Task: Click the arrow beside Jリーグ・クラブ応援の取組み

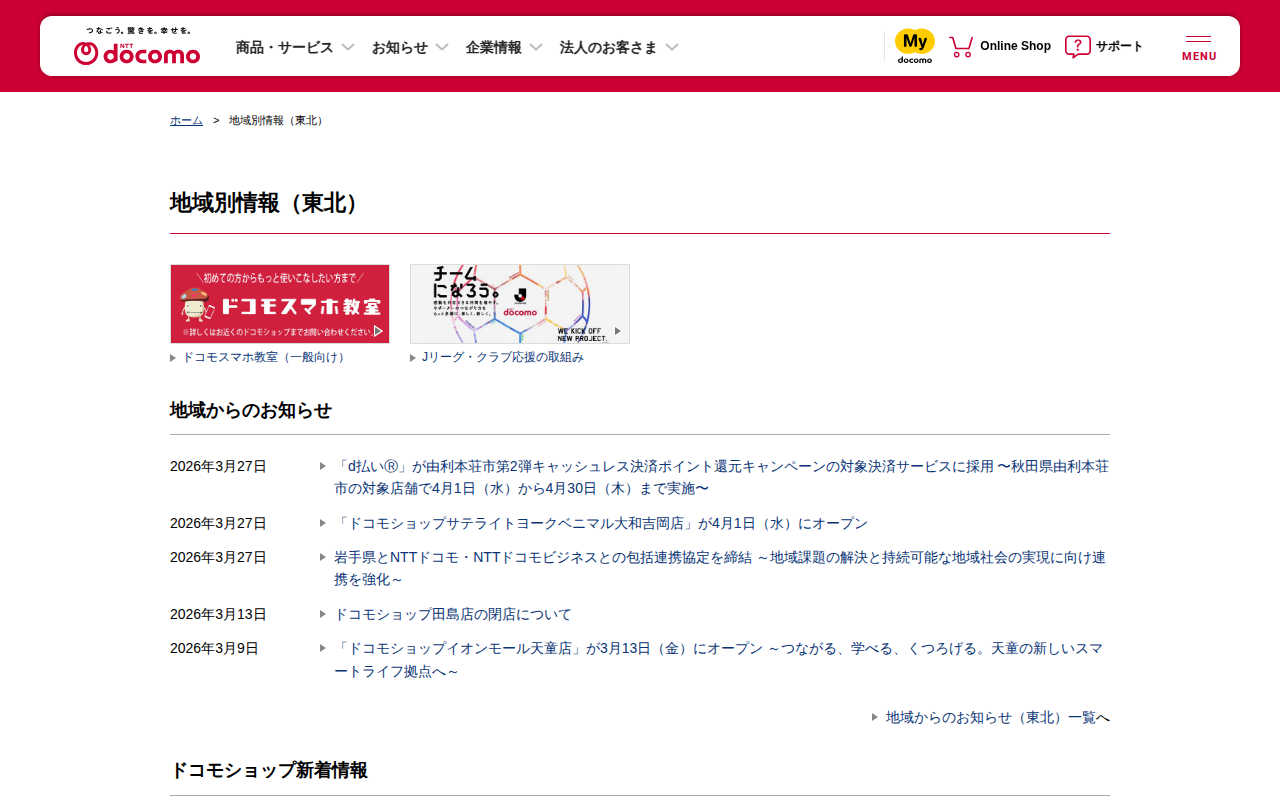Action: pyautogui.click(x=414, y=358)
